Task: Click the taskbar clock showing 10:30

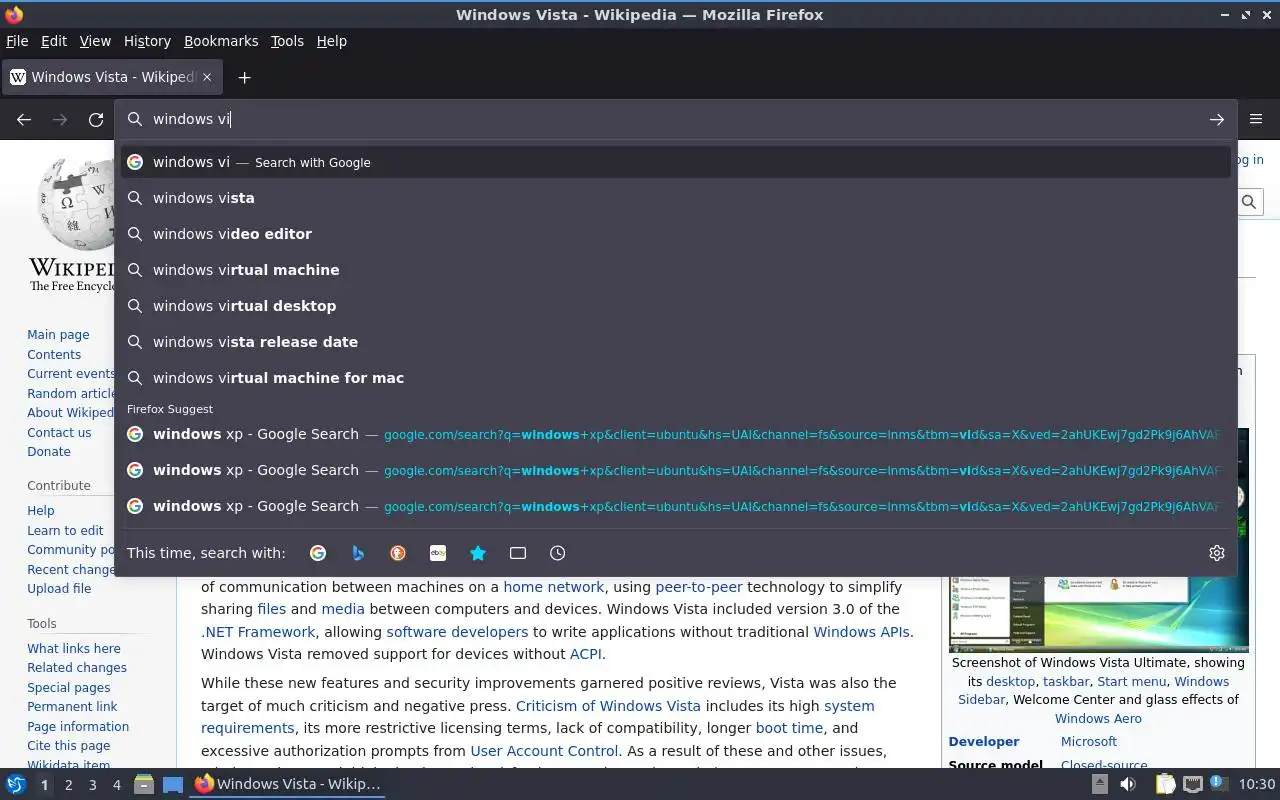Action: pos(1257,784)
